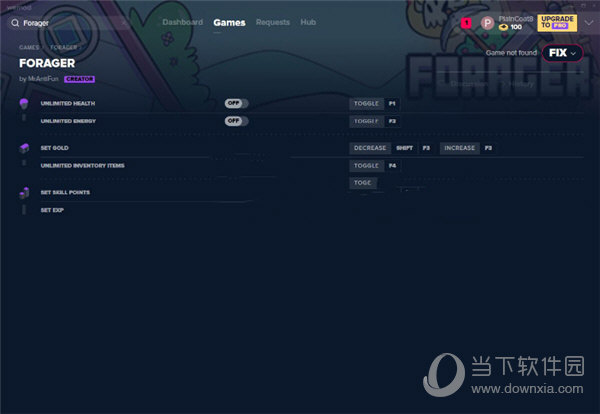
Task: Click the INCREASE button for Set Gold
Action: (460, 148)
